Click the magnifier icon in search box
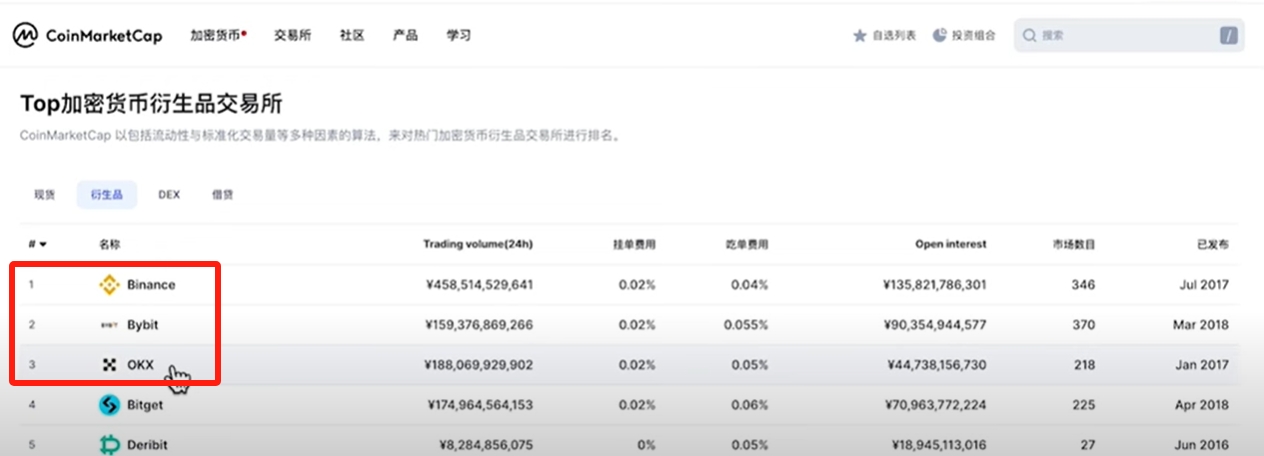Screen dimensions: 1264x456 tap(1029, 35)
